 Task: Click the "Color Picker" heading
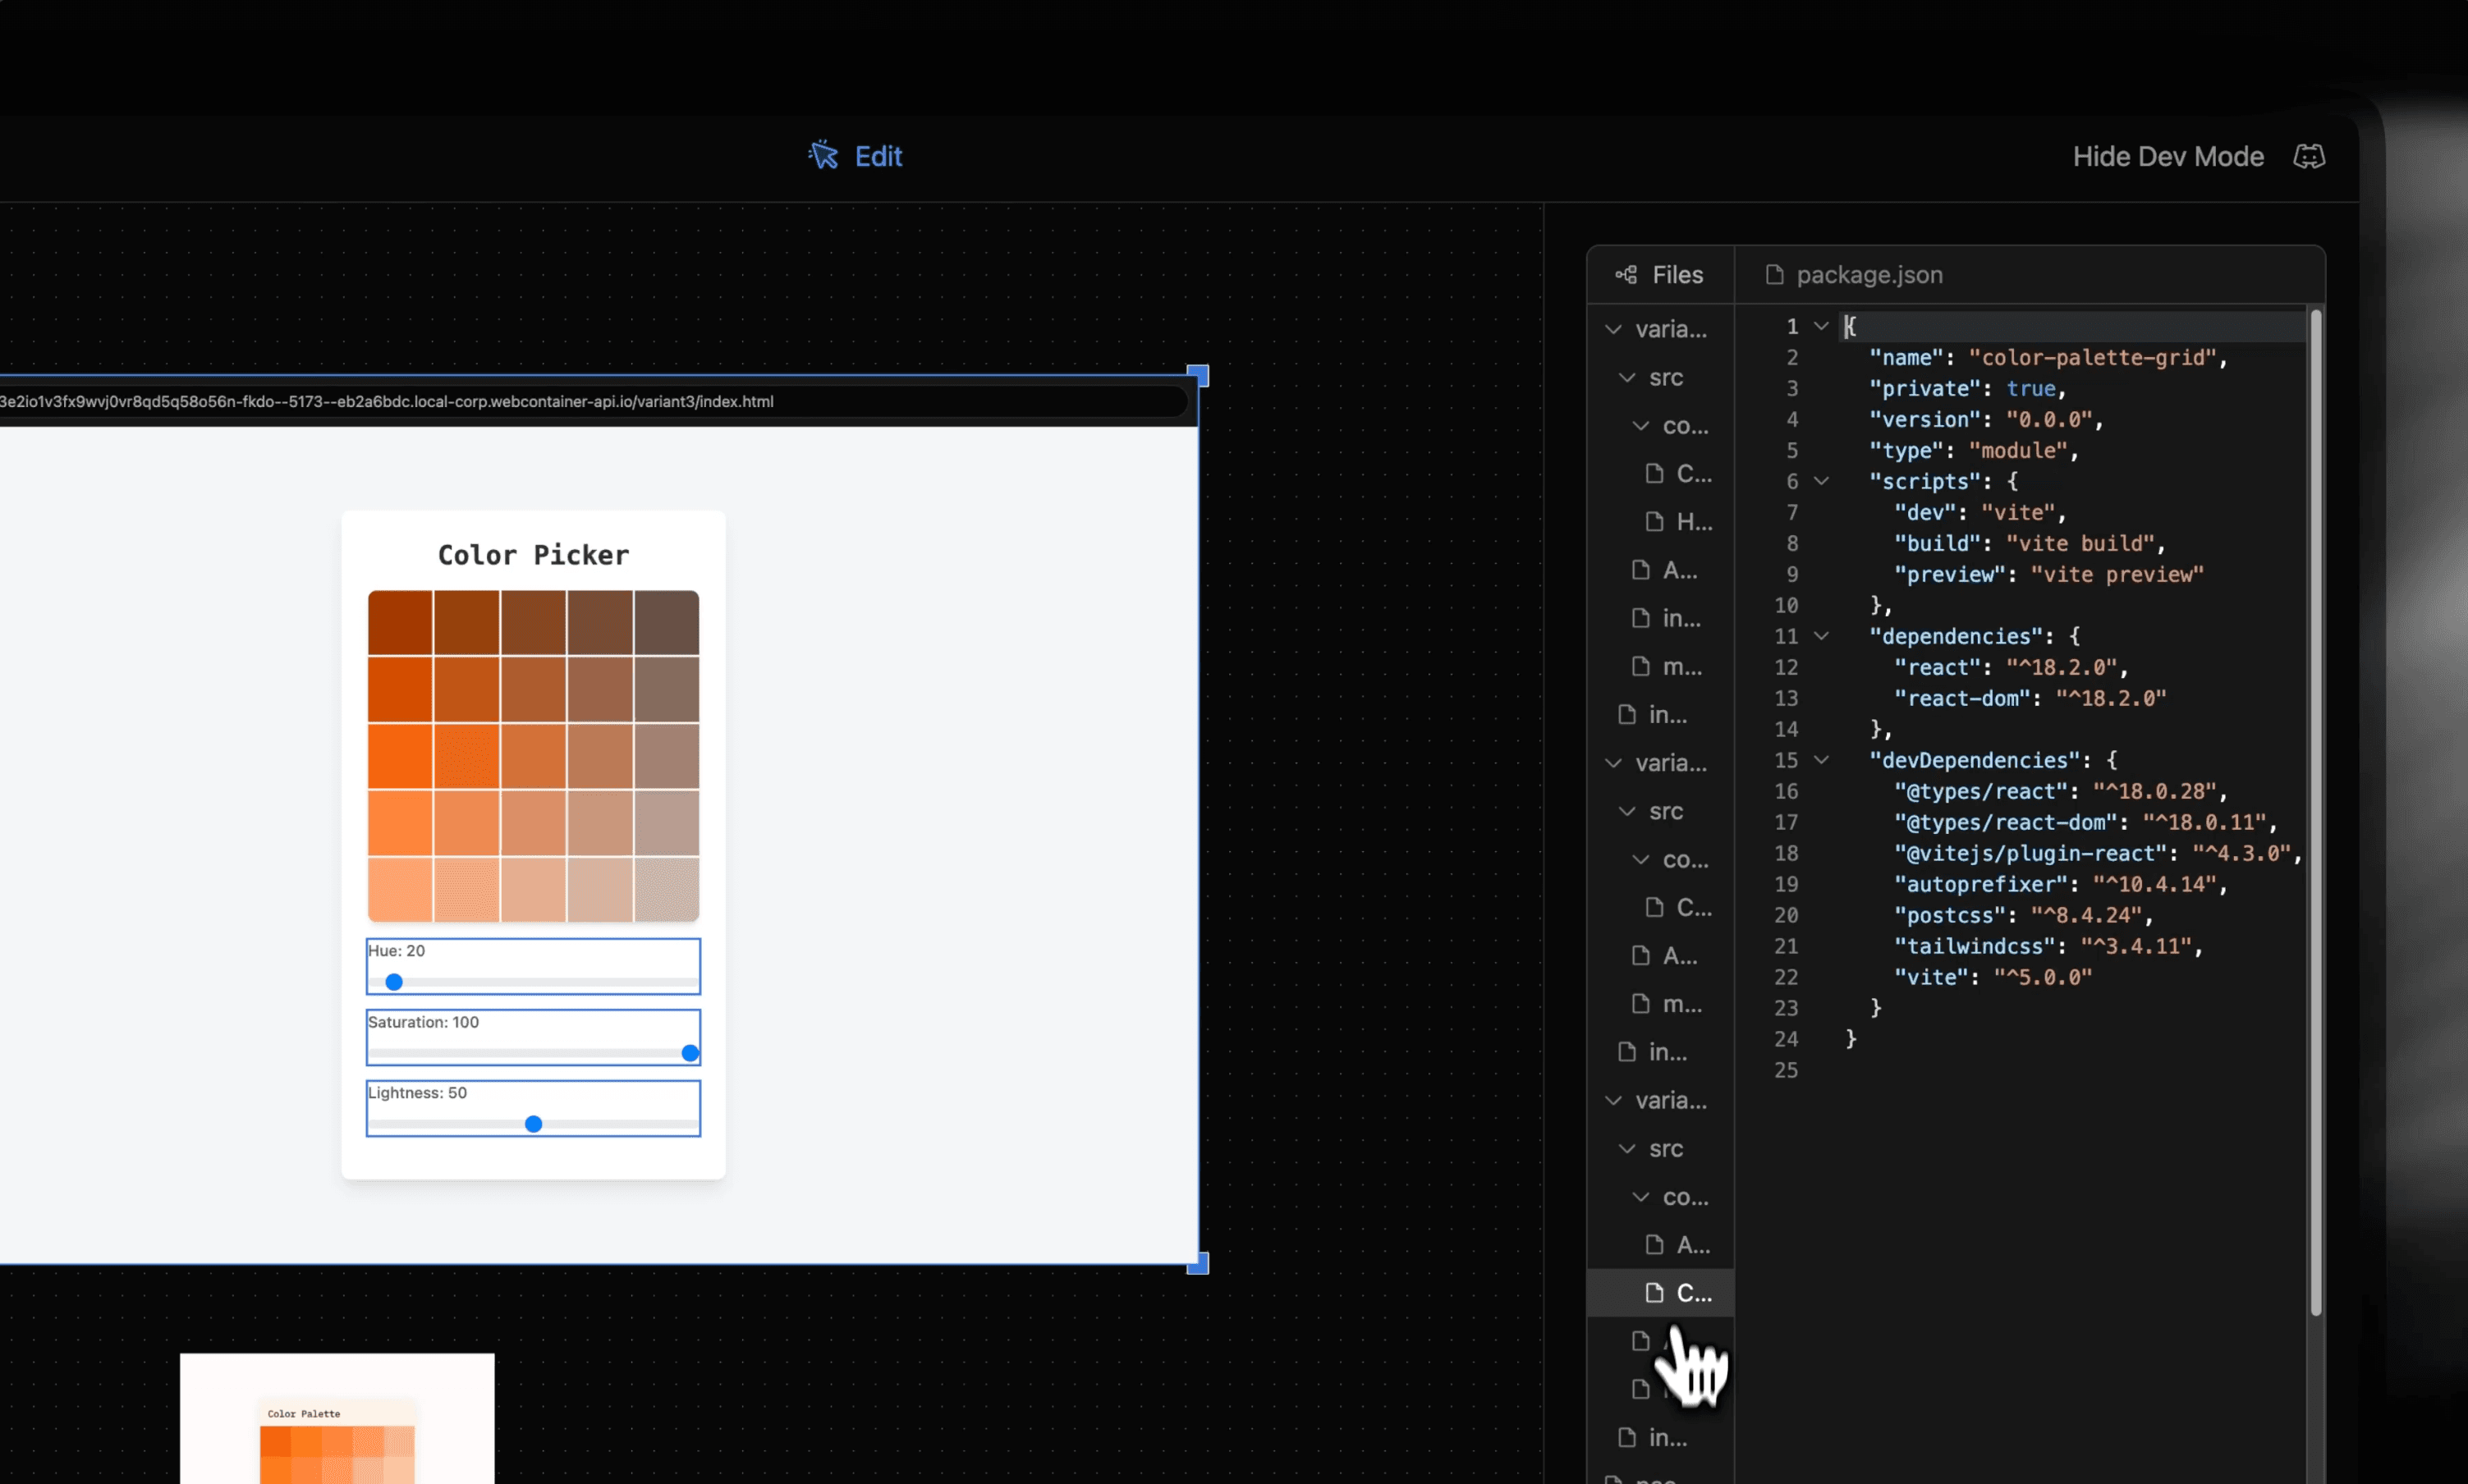[x=533, y=555]
